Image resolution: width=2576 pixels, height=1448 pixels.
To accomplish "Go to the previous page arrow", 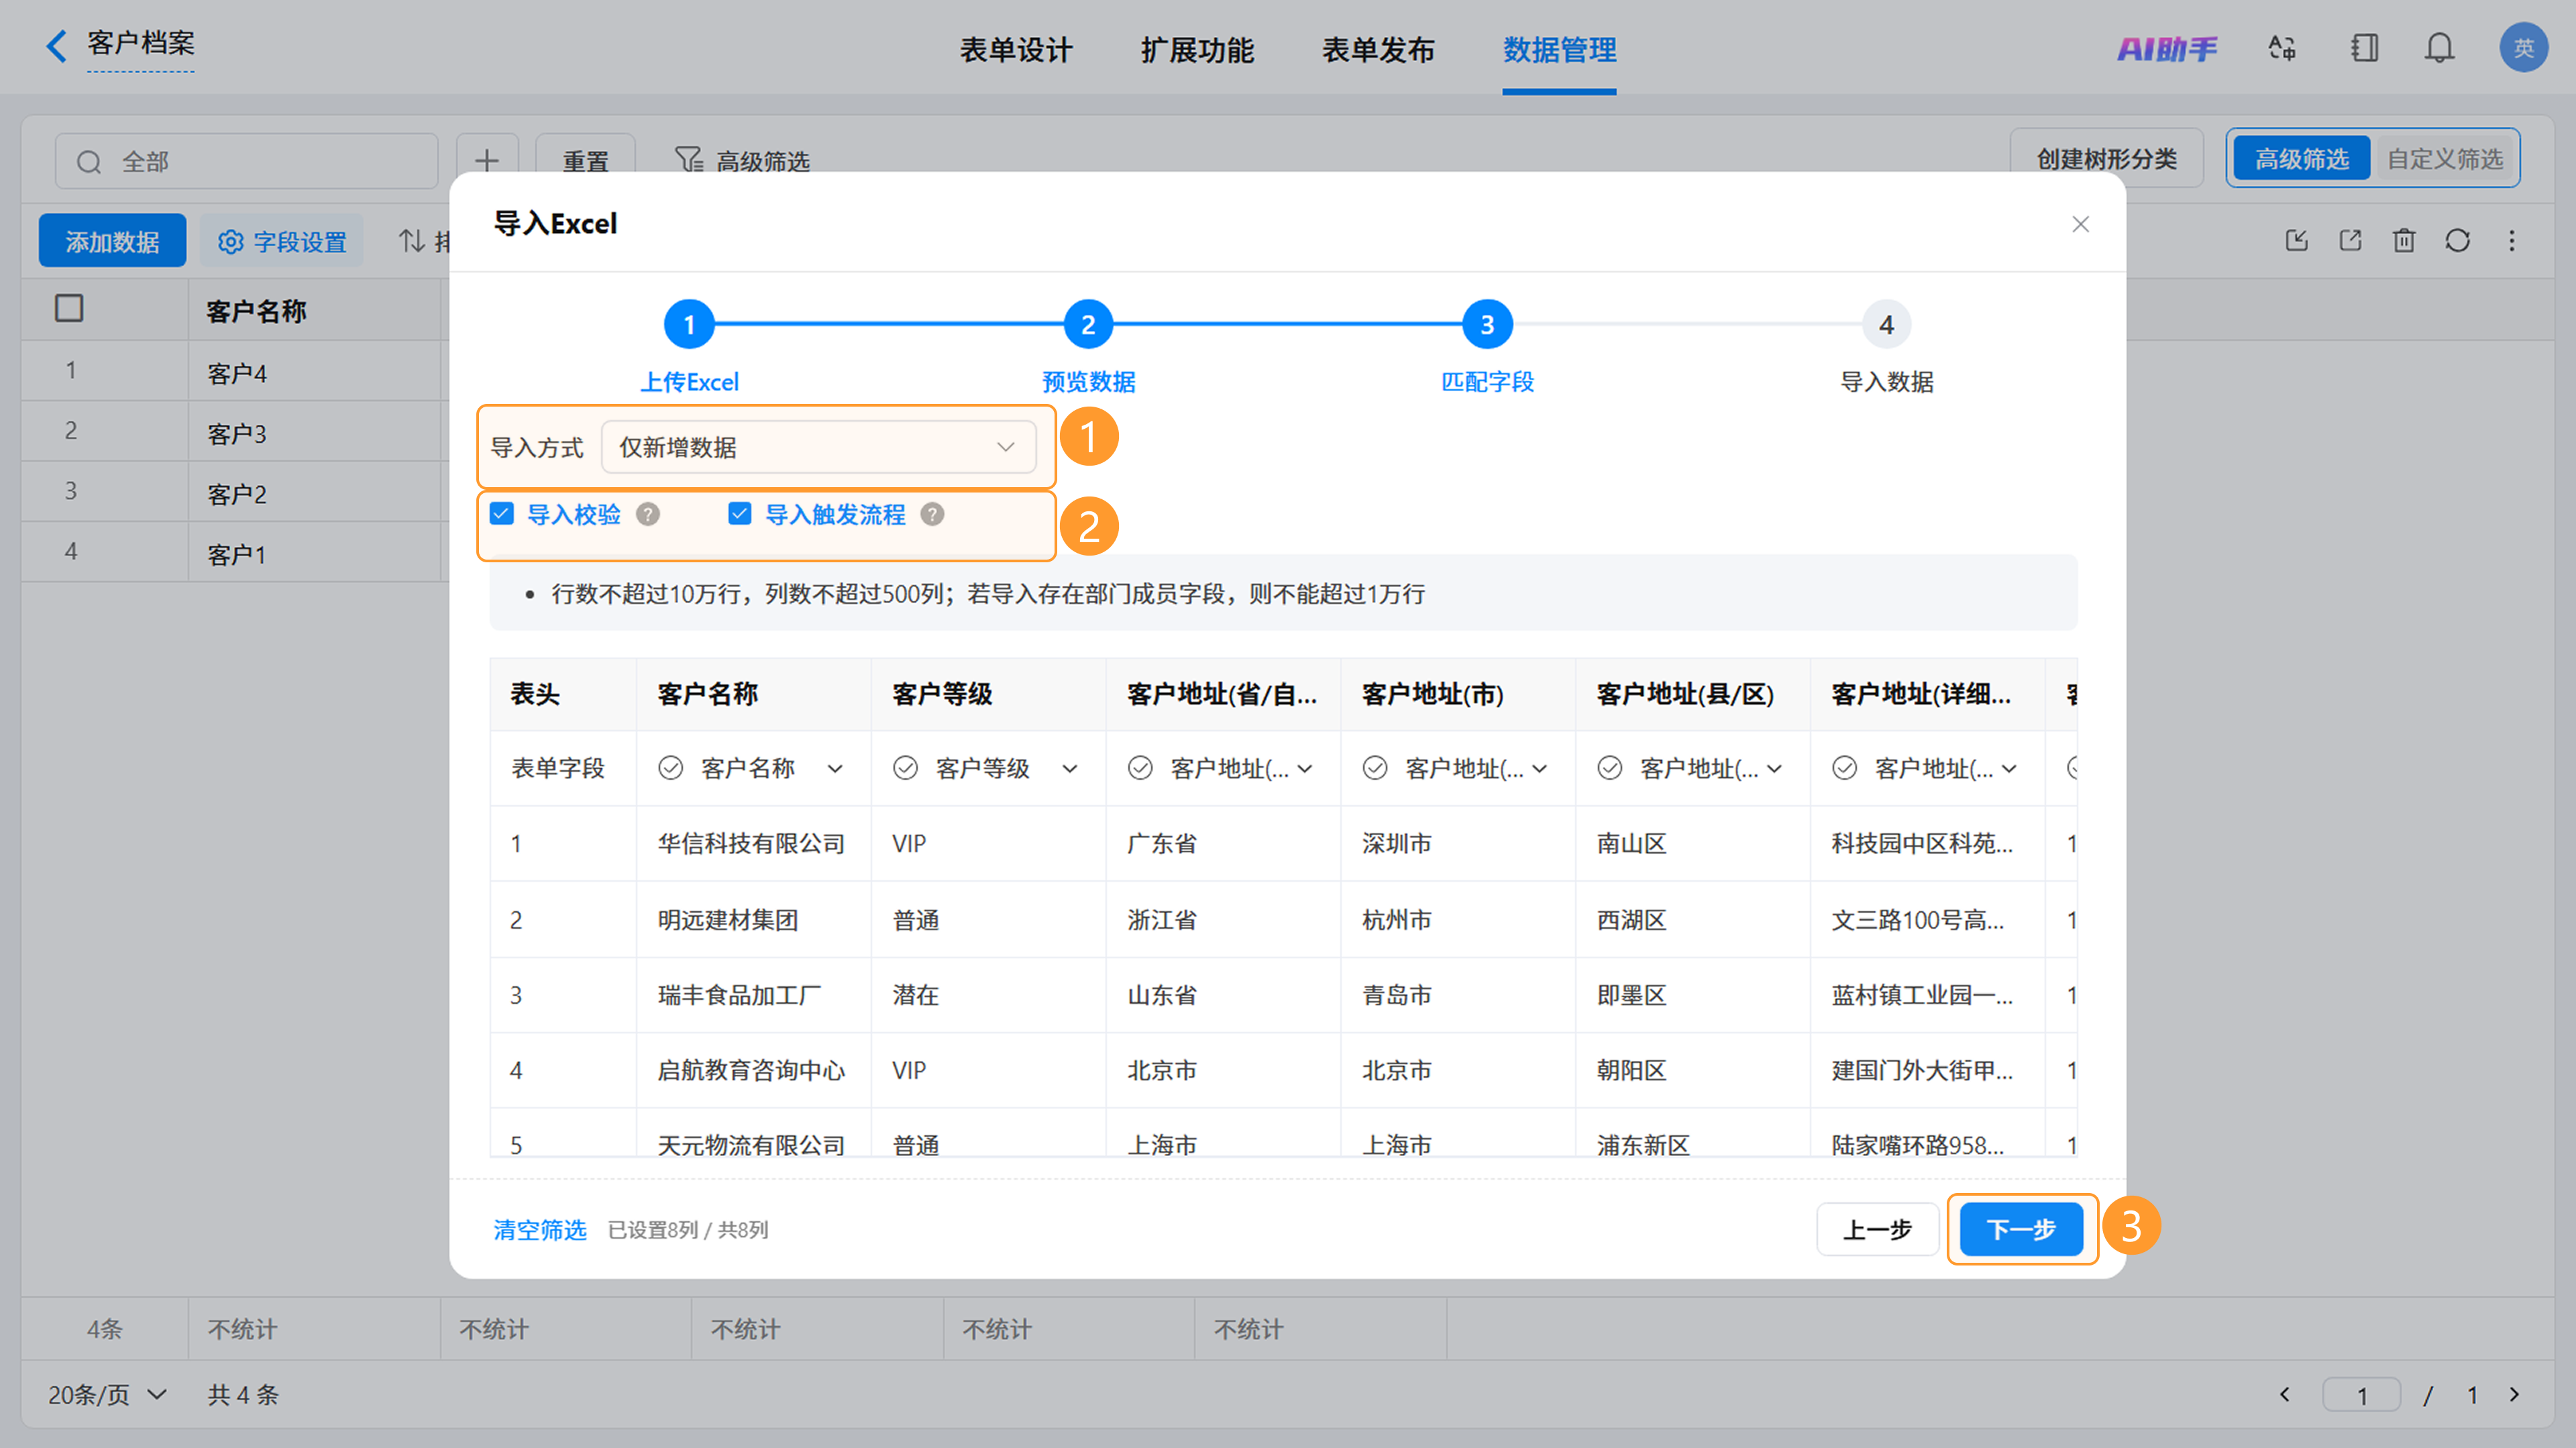I will [x=2284, y=1394].
